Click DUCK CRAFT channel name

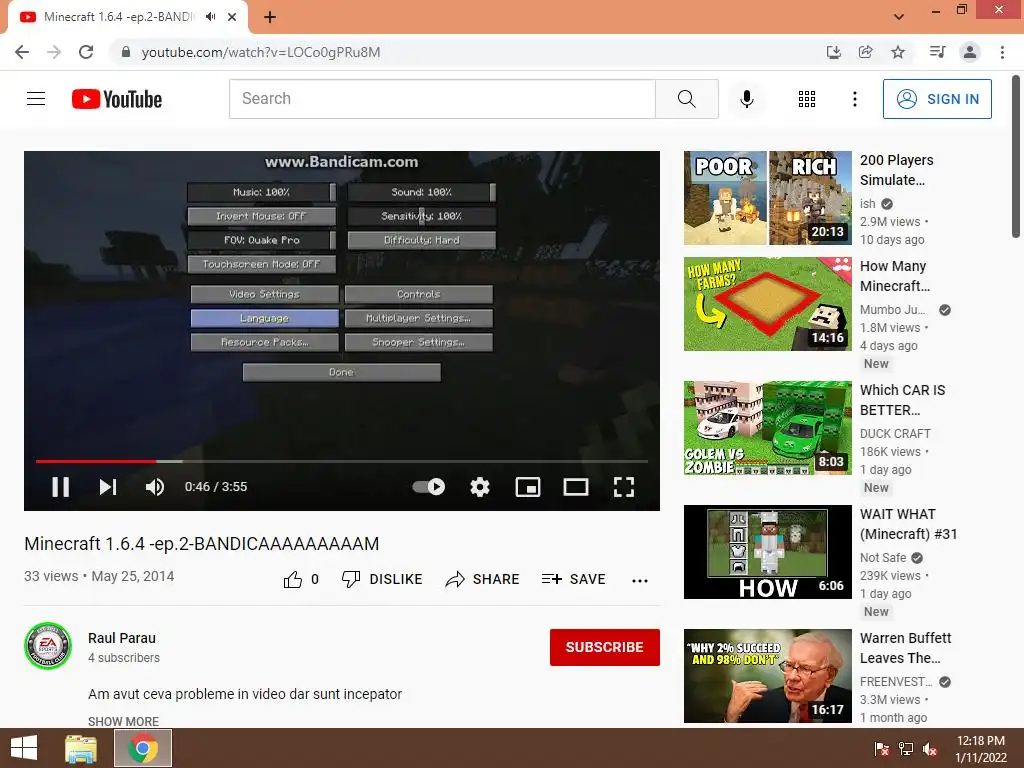click(x=895, y=434)
